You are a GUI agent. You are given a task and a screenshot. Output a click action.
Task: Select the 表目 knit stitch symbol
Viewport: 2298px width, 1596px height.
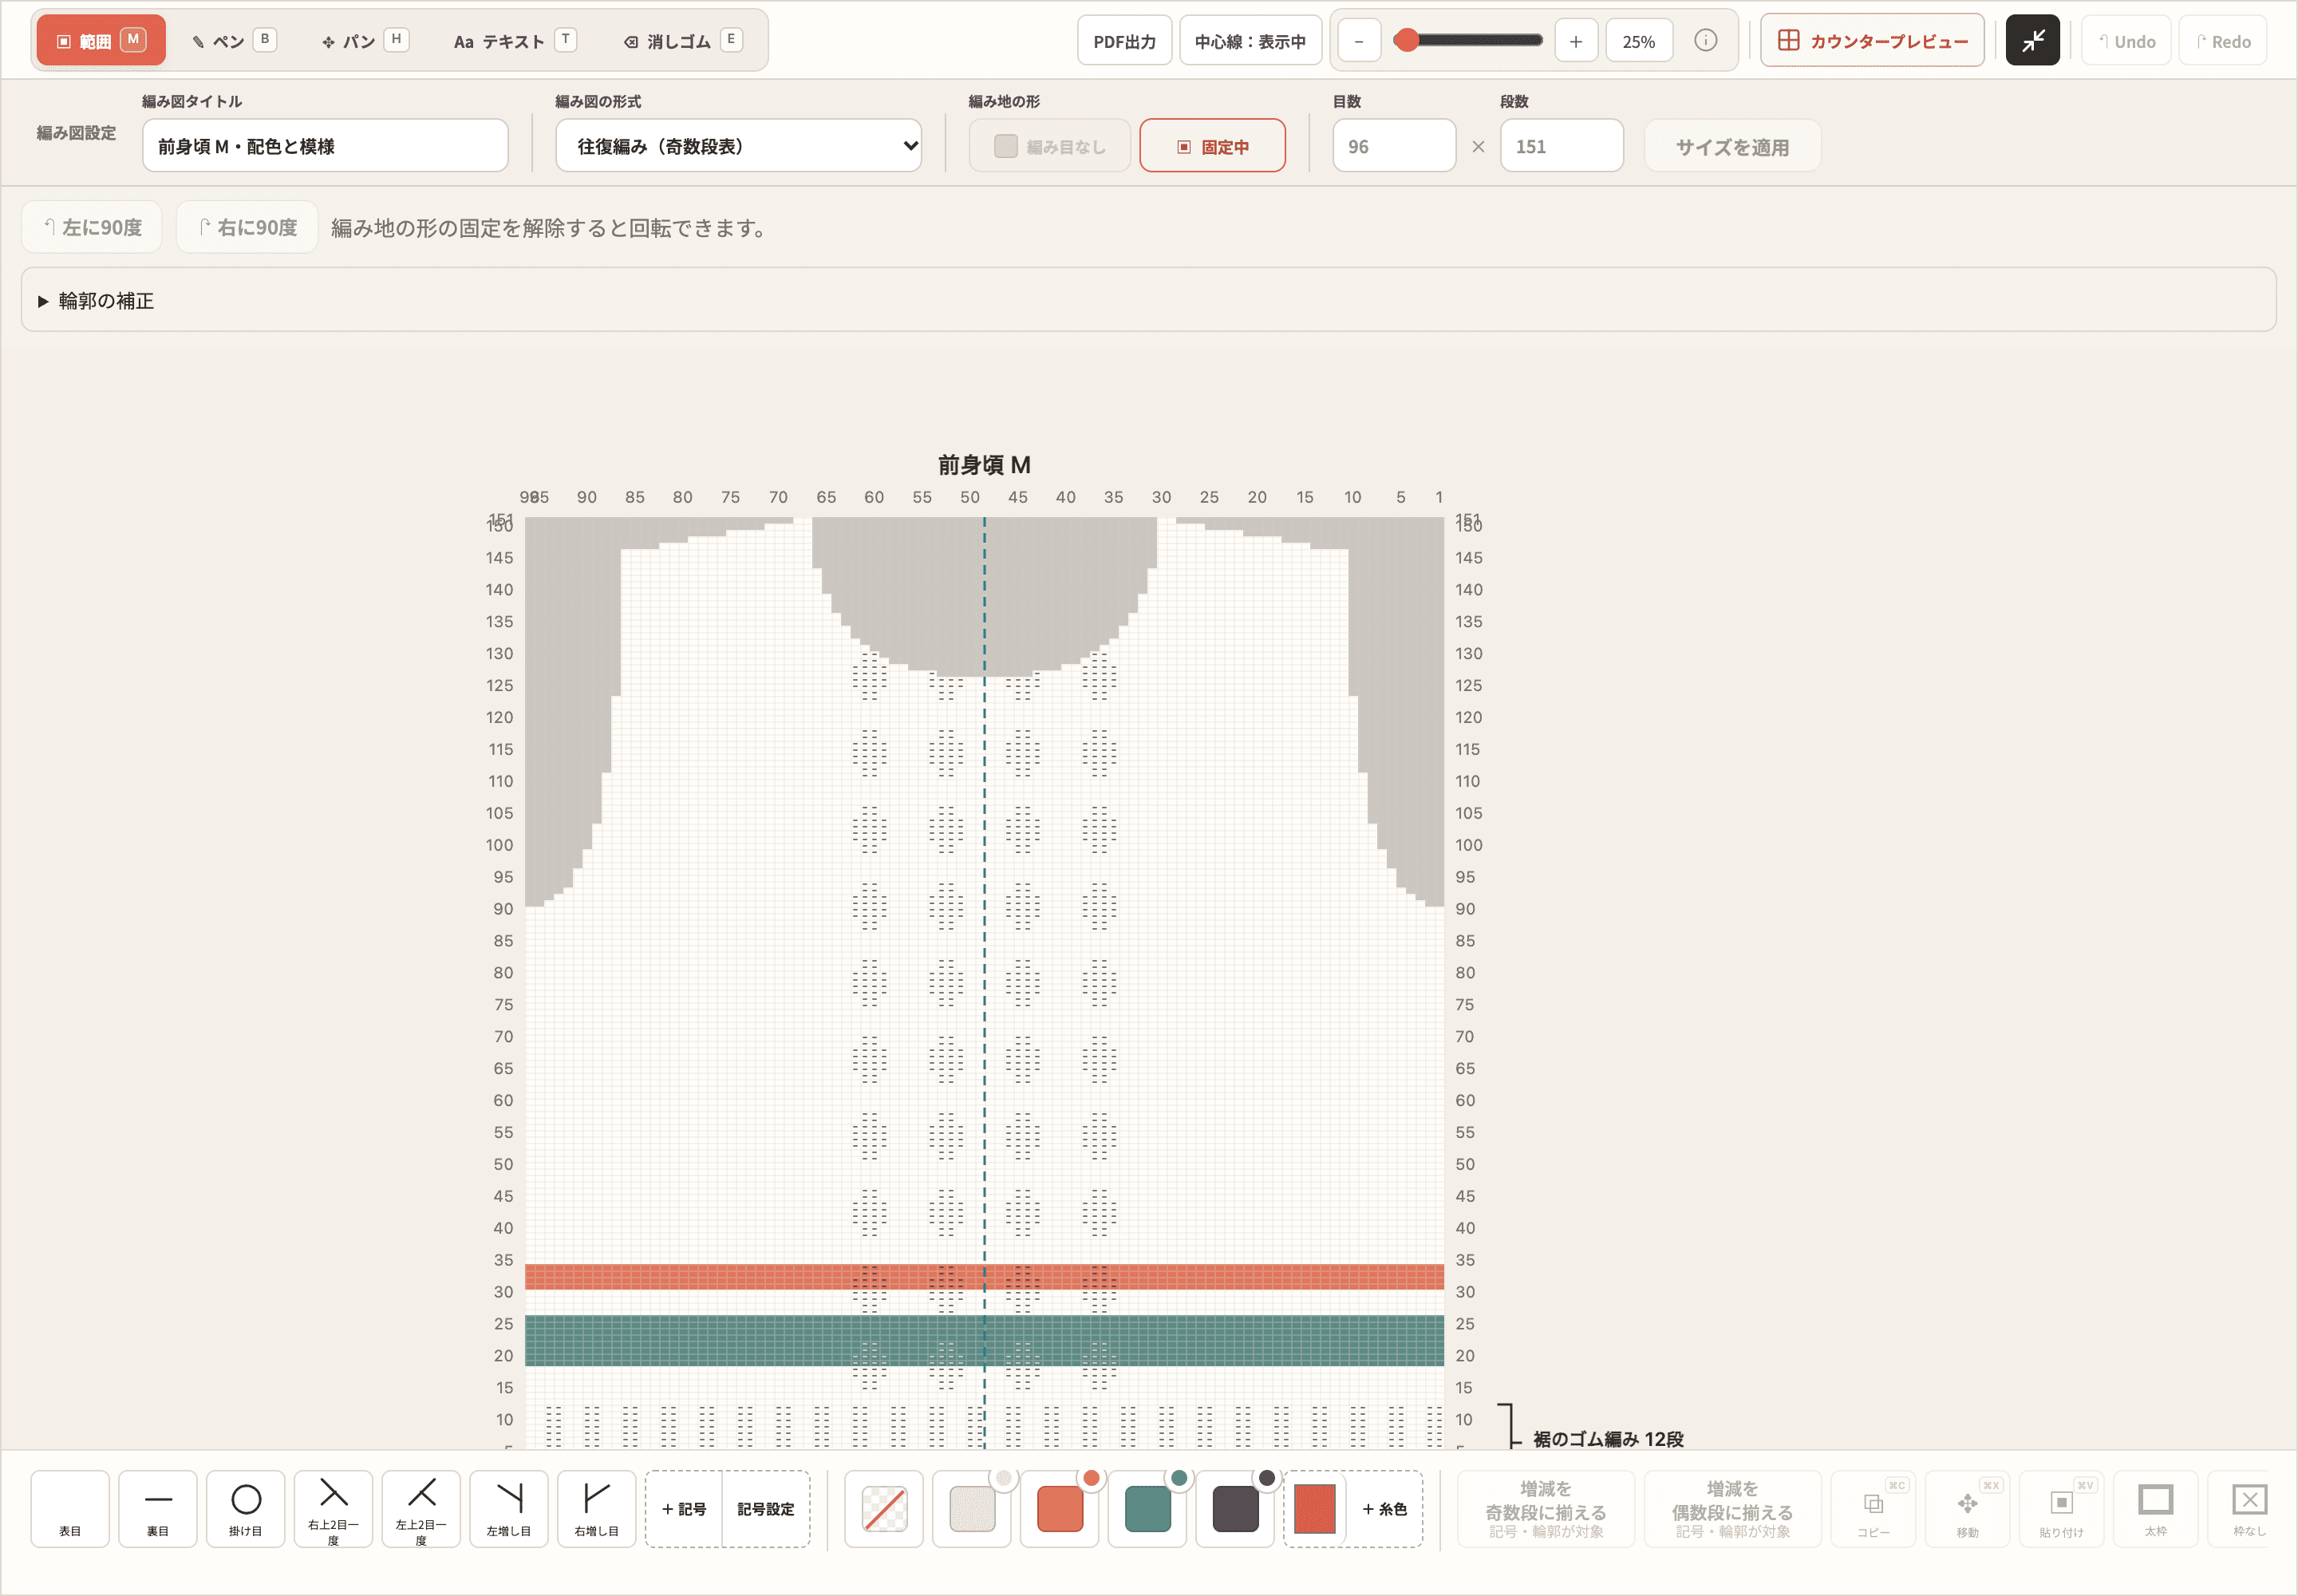pyautogui.click(x=70, y=1509)
